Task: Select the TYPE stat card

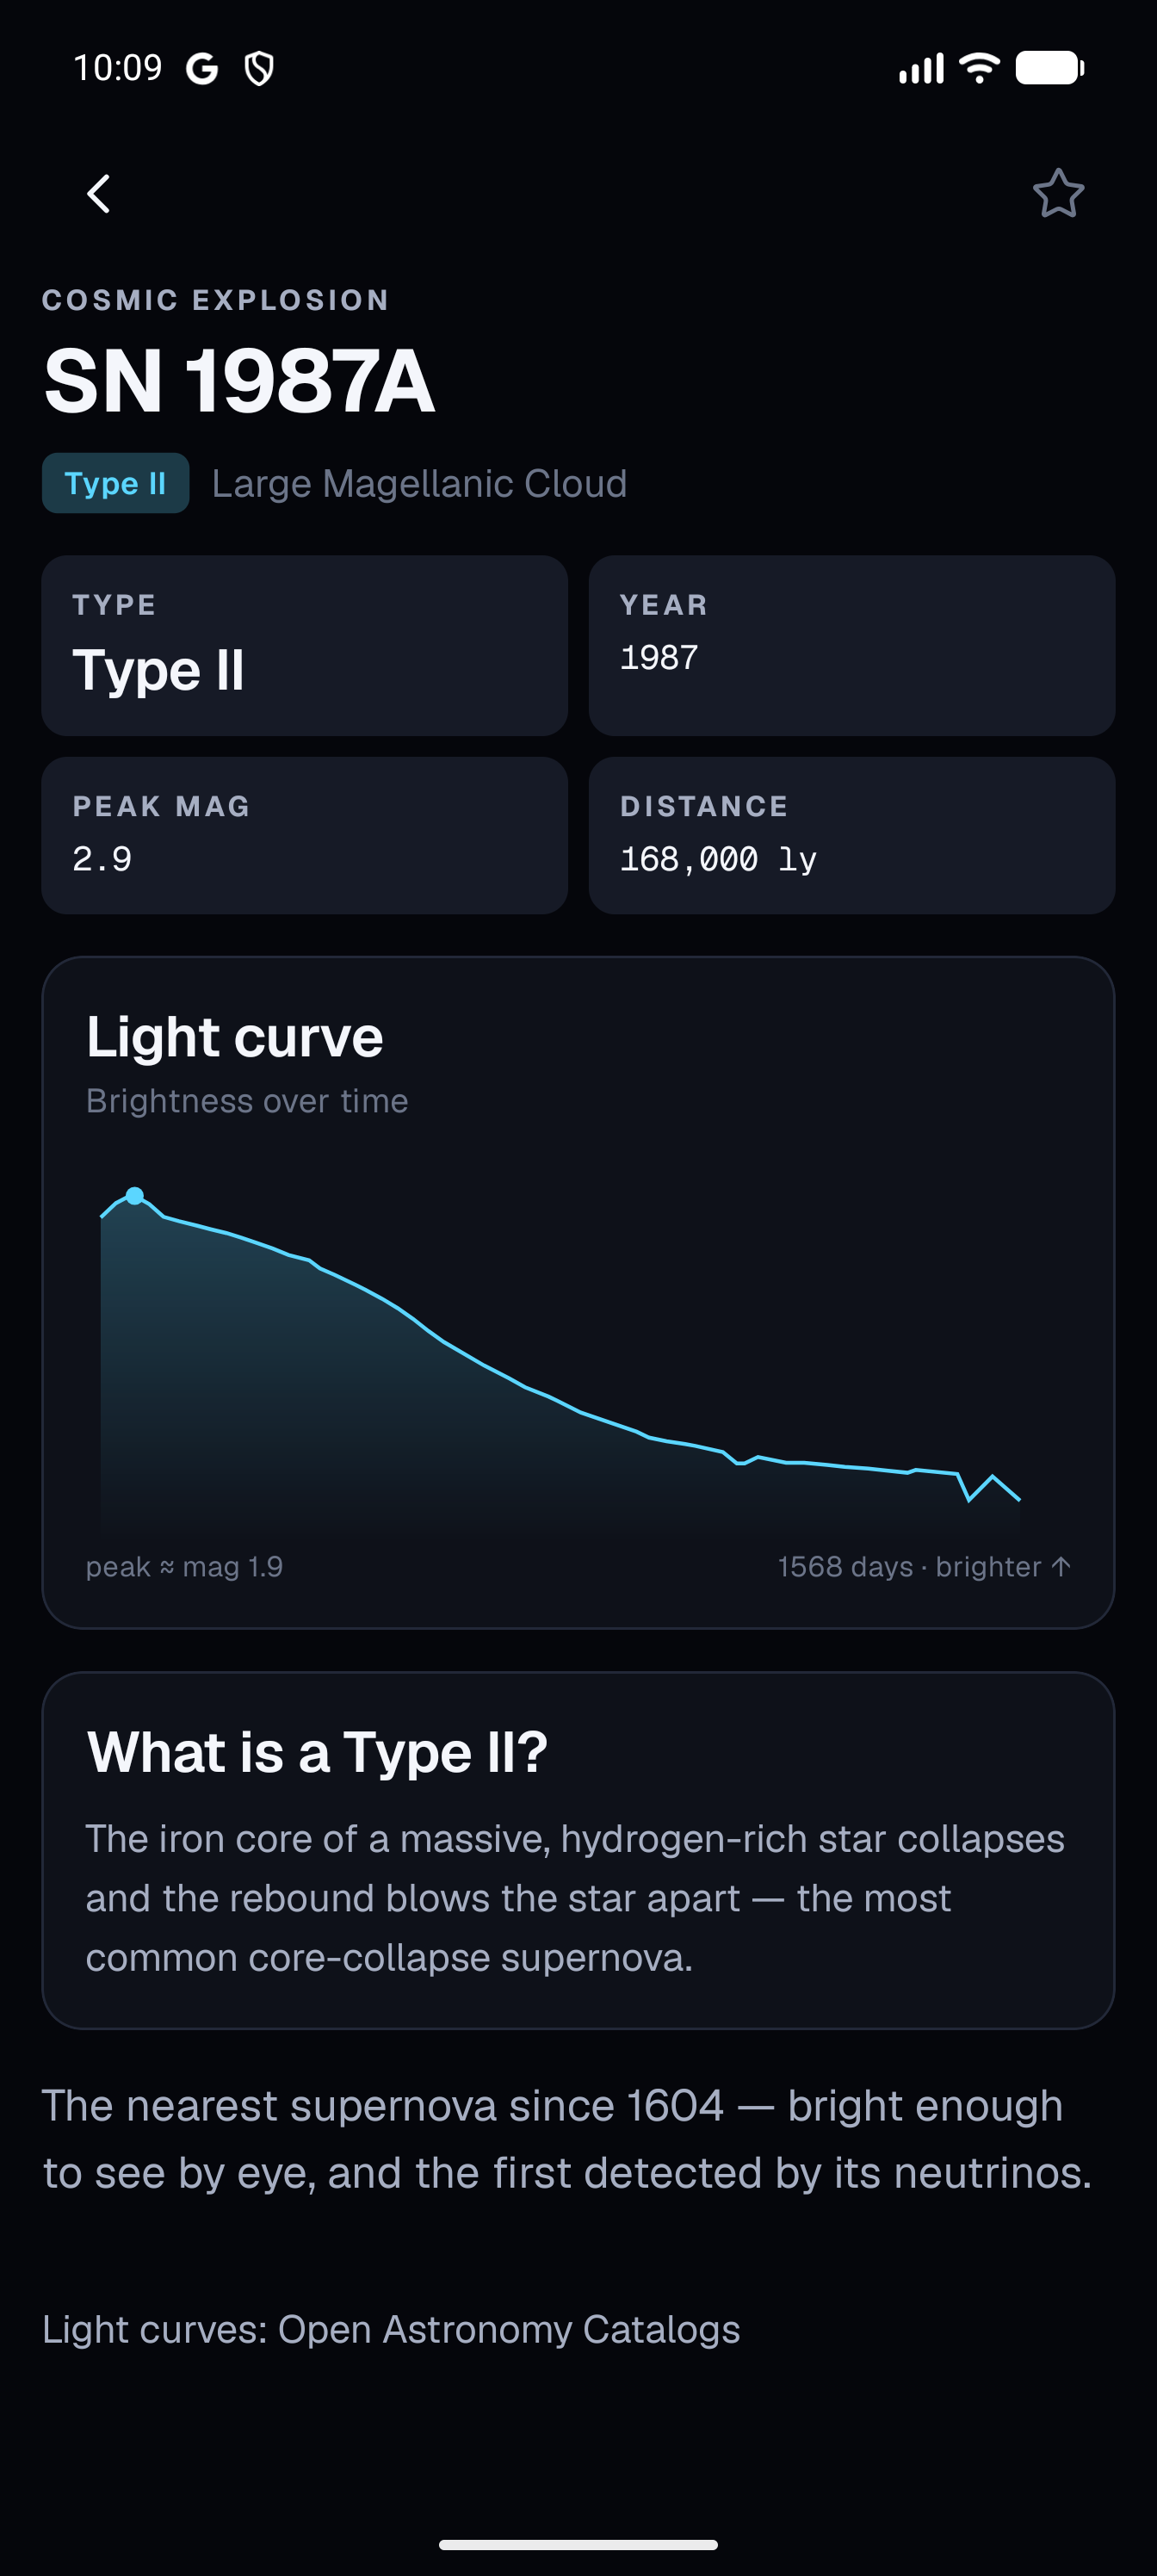Action: pyautogui.click(x=304, y=646)
